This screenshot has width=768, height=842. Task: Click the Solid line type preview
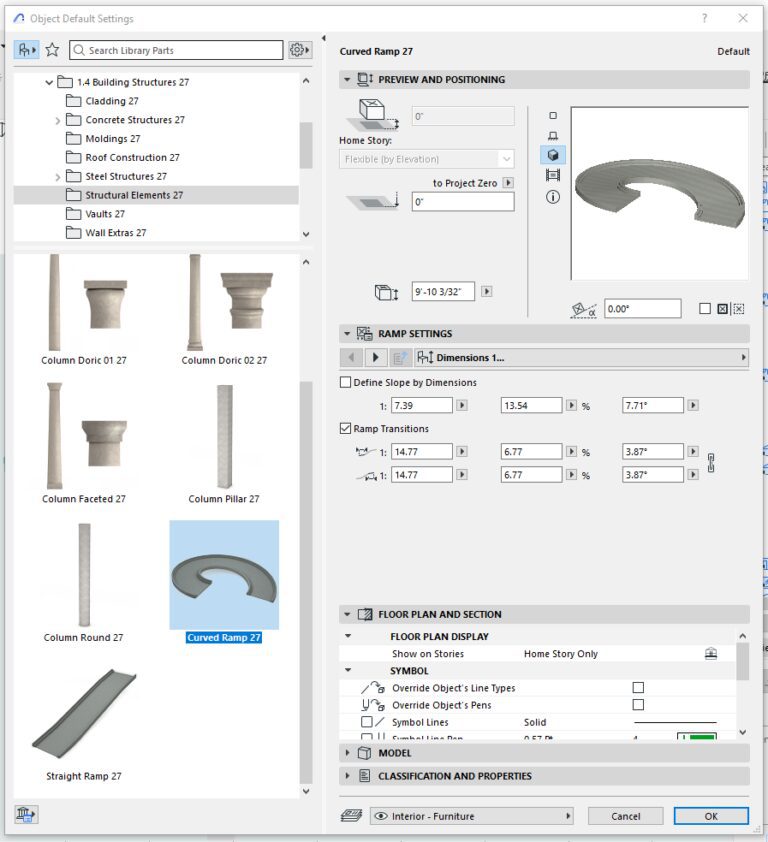(676, 722)
